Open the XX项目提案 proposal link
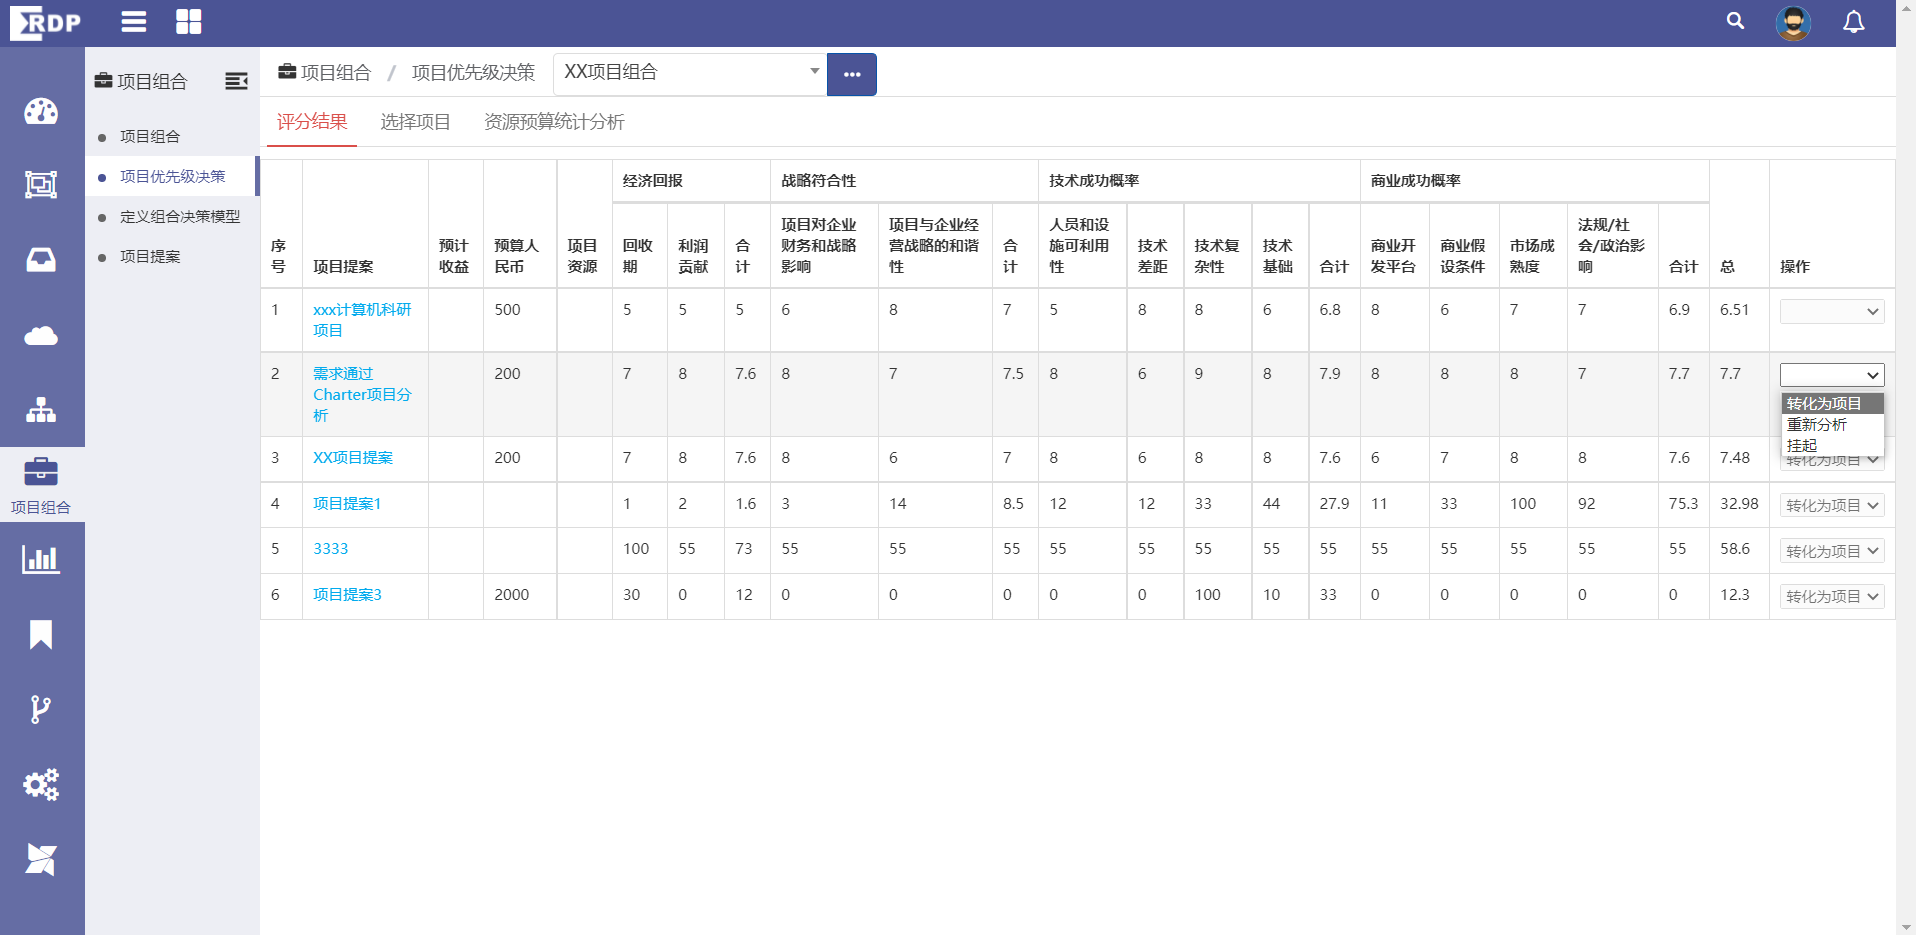 tap(353, 458)
